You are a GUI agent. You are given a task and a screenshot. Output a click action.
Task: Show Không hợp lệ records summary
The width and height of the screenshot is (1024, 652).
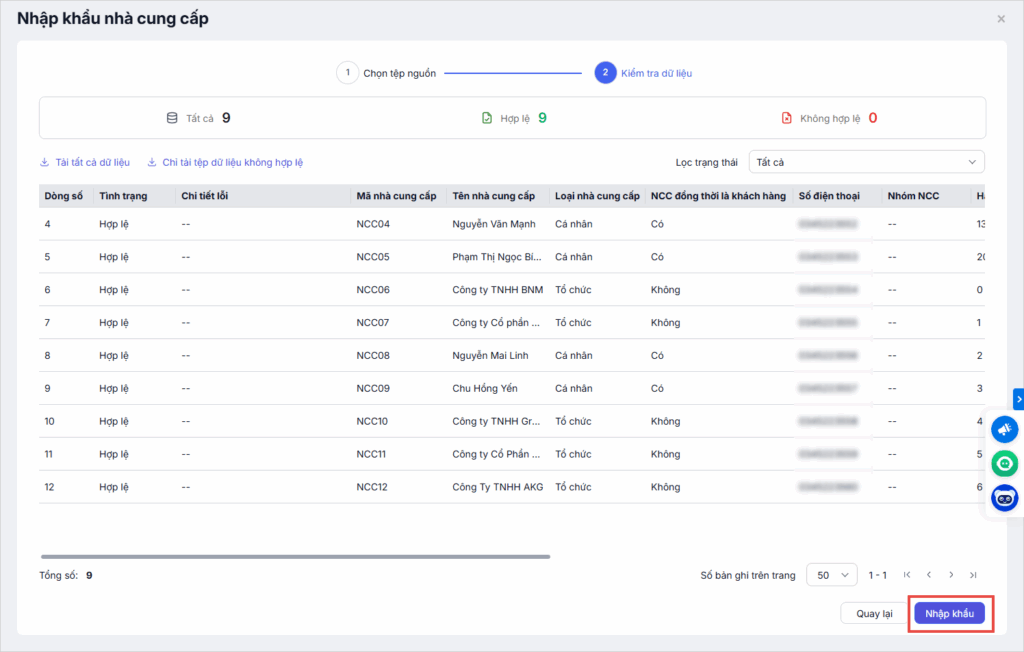click(x=829, y=118)
